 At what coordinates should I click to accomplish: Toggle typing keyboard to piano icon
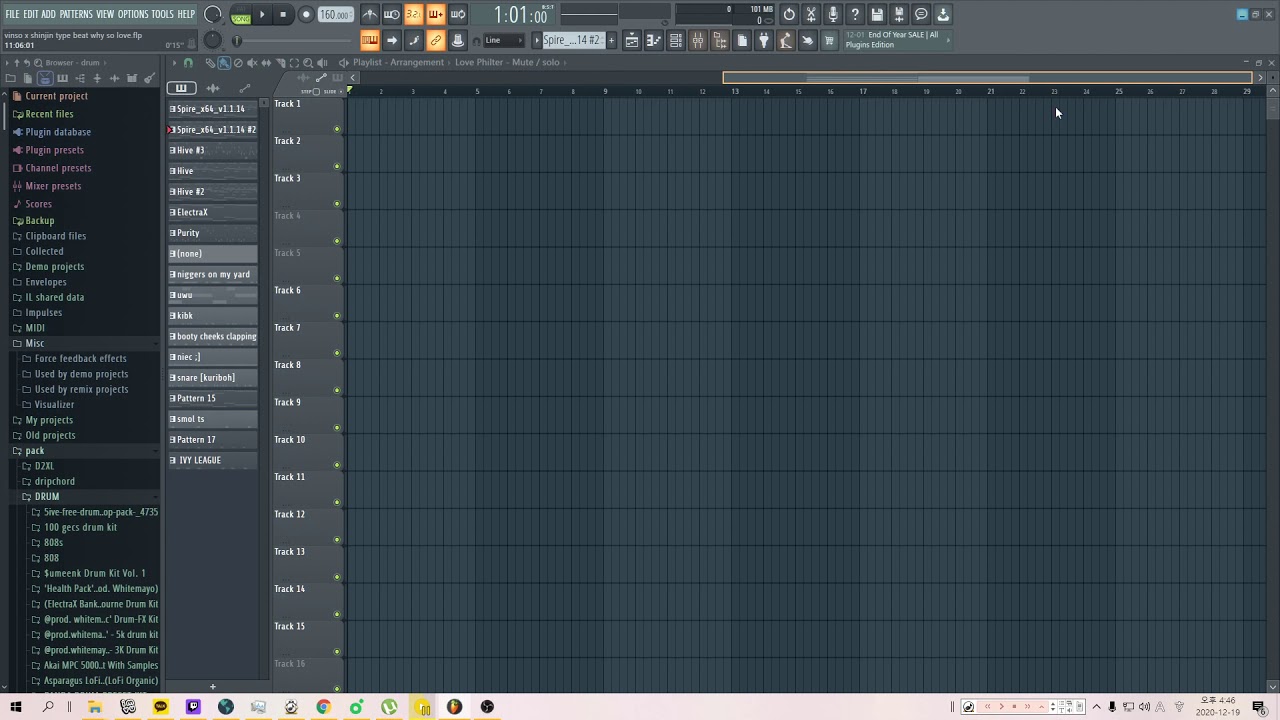[x=370, y=40]
